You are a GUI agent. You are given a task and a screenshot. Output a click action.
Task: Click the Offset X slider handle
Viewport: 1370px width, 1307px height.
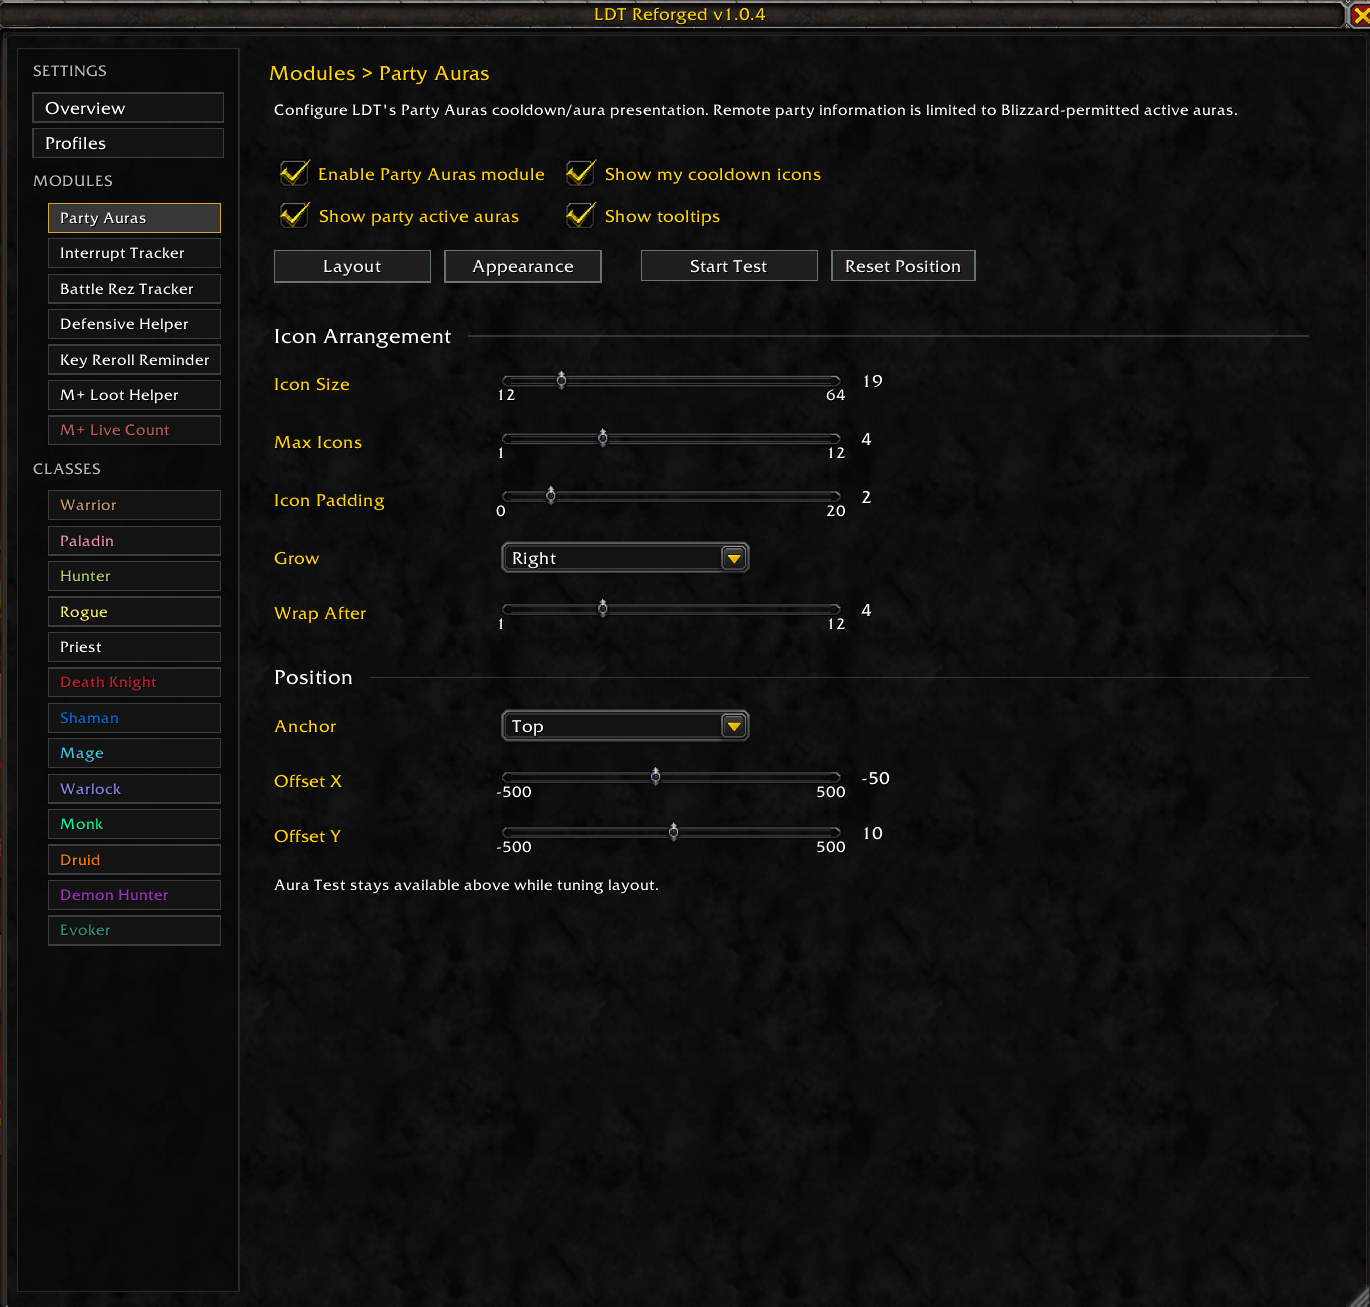click(x=656, y=777)
